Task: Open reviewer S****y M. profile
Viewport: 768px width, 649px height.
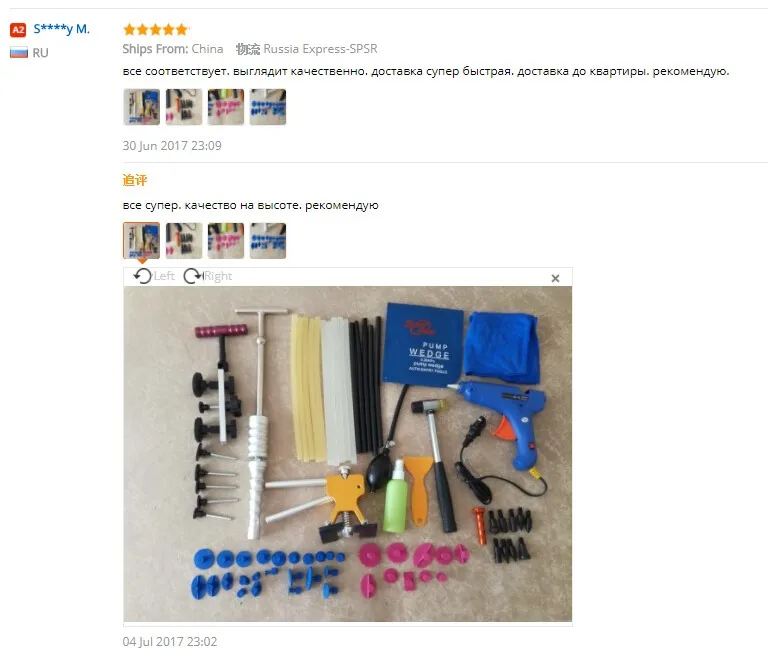Action: 61,29
